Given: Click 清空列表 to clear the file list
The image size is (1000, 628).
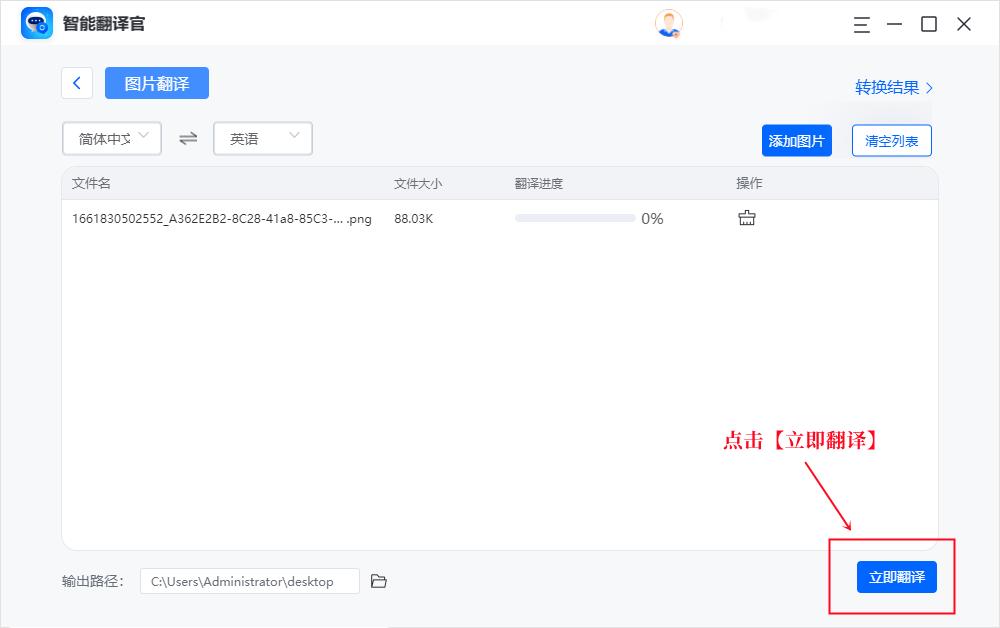Looking at the screenshot, I should [x=890, y=140].
